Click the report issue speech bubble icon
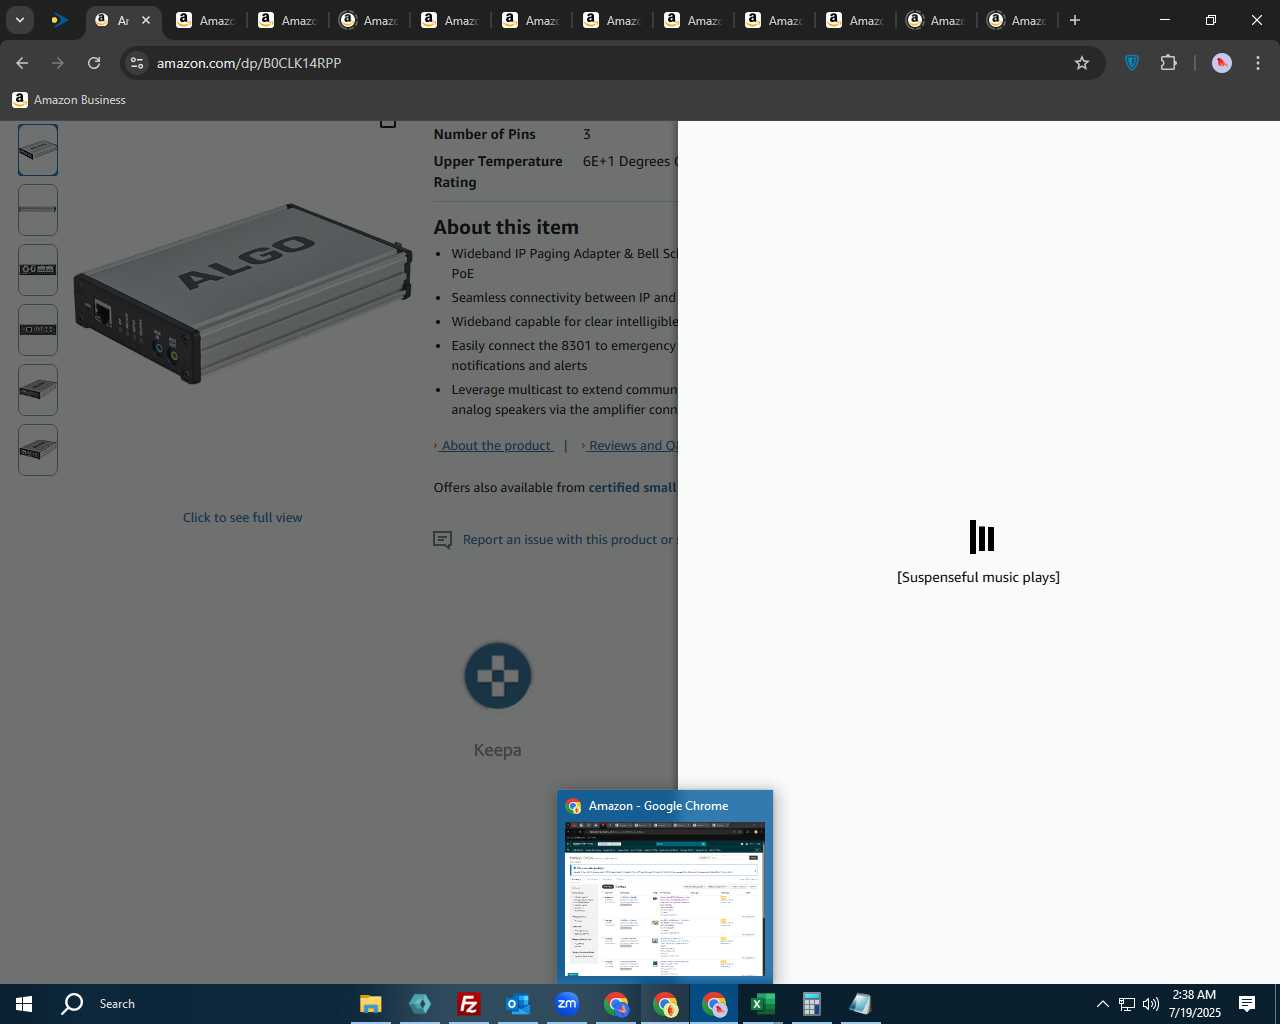Image resolution: width=1280 pixels, height=1024 pixels. click(442, 540)
